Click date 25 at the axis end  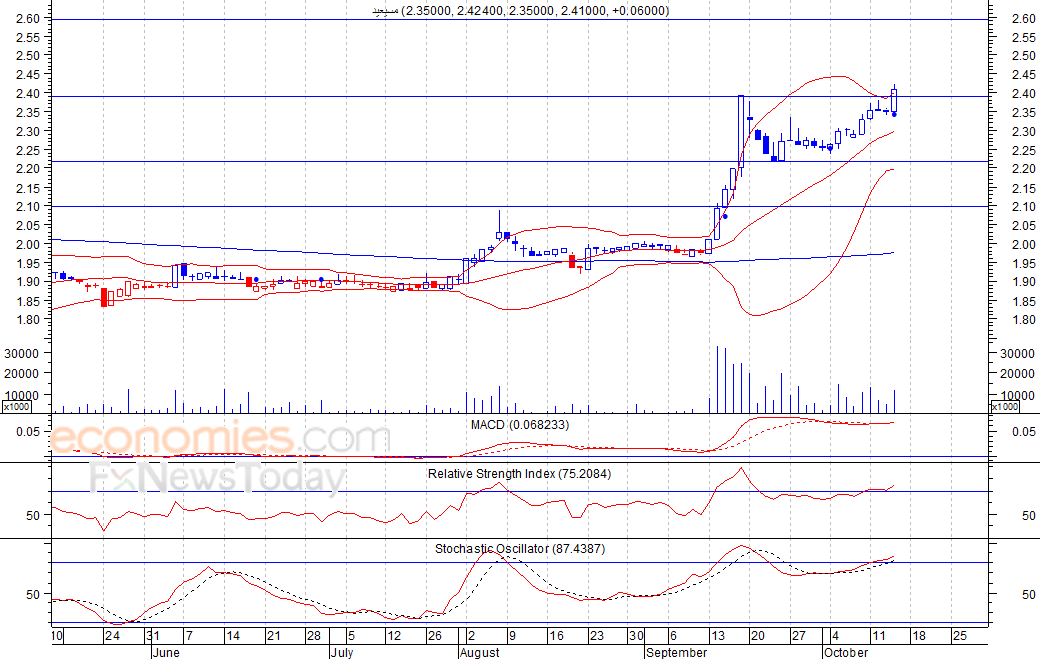[960, 636]
